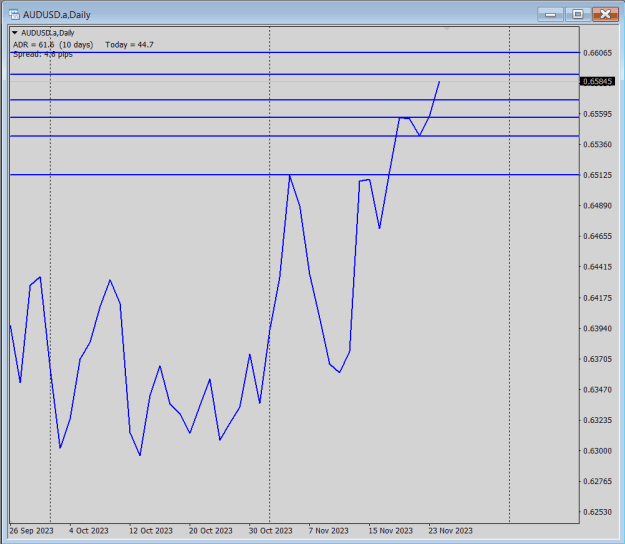Select the horizontal line at 0.66065
Screen dimensions: 625x544
click(295, 52)
